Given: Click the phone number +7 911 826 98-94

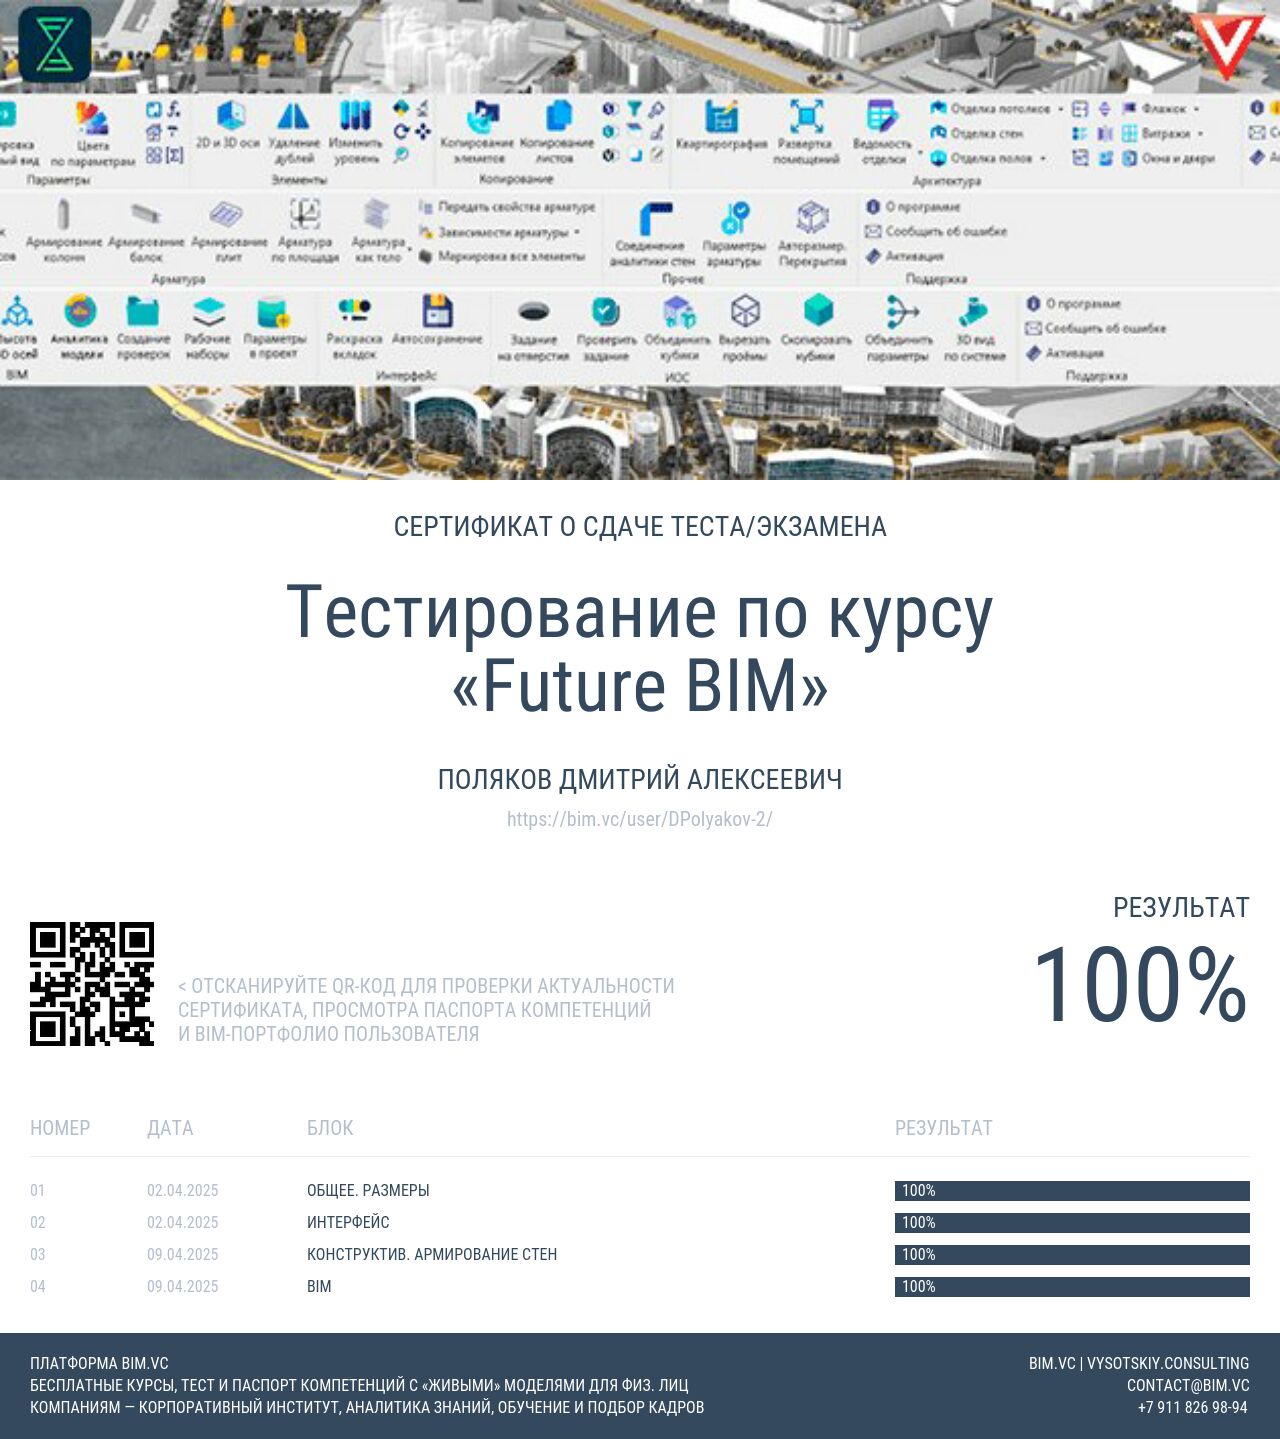Looking at the screenshot, I should point(1193,1407).
